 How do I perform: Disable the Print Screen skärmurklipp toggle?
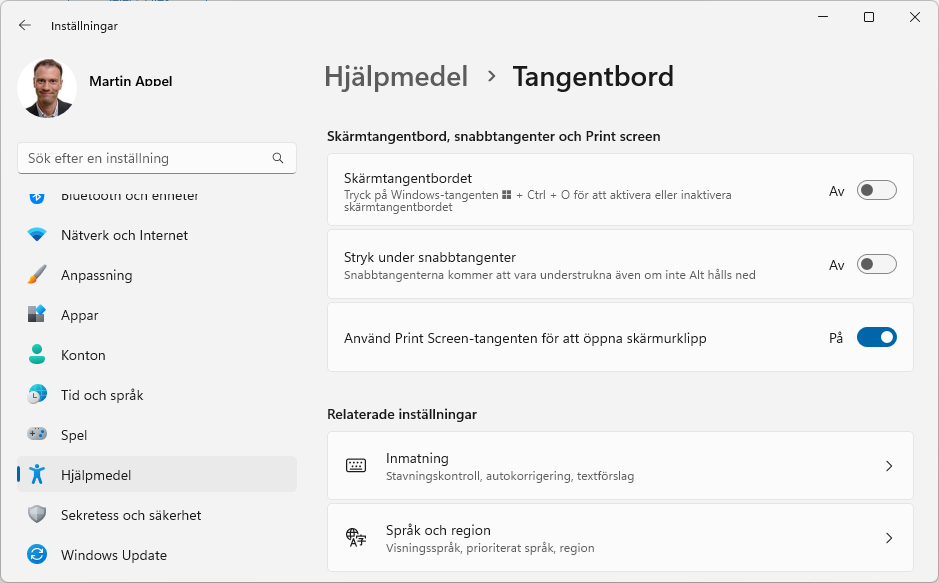click(x=876, y=338)
